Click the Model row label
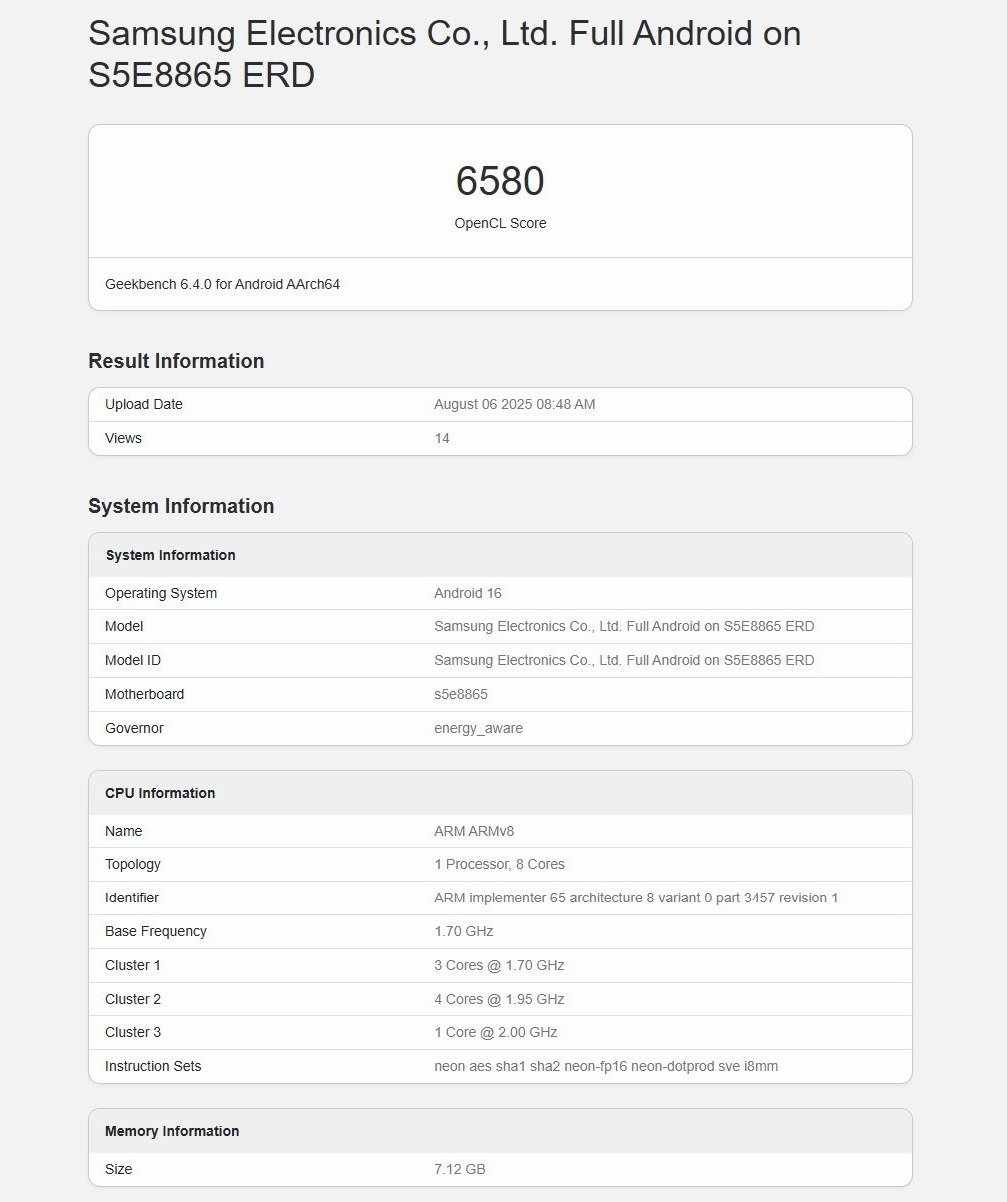Viewport: 1007px width, 1202px height. [x=124, y=626]
